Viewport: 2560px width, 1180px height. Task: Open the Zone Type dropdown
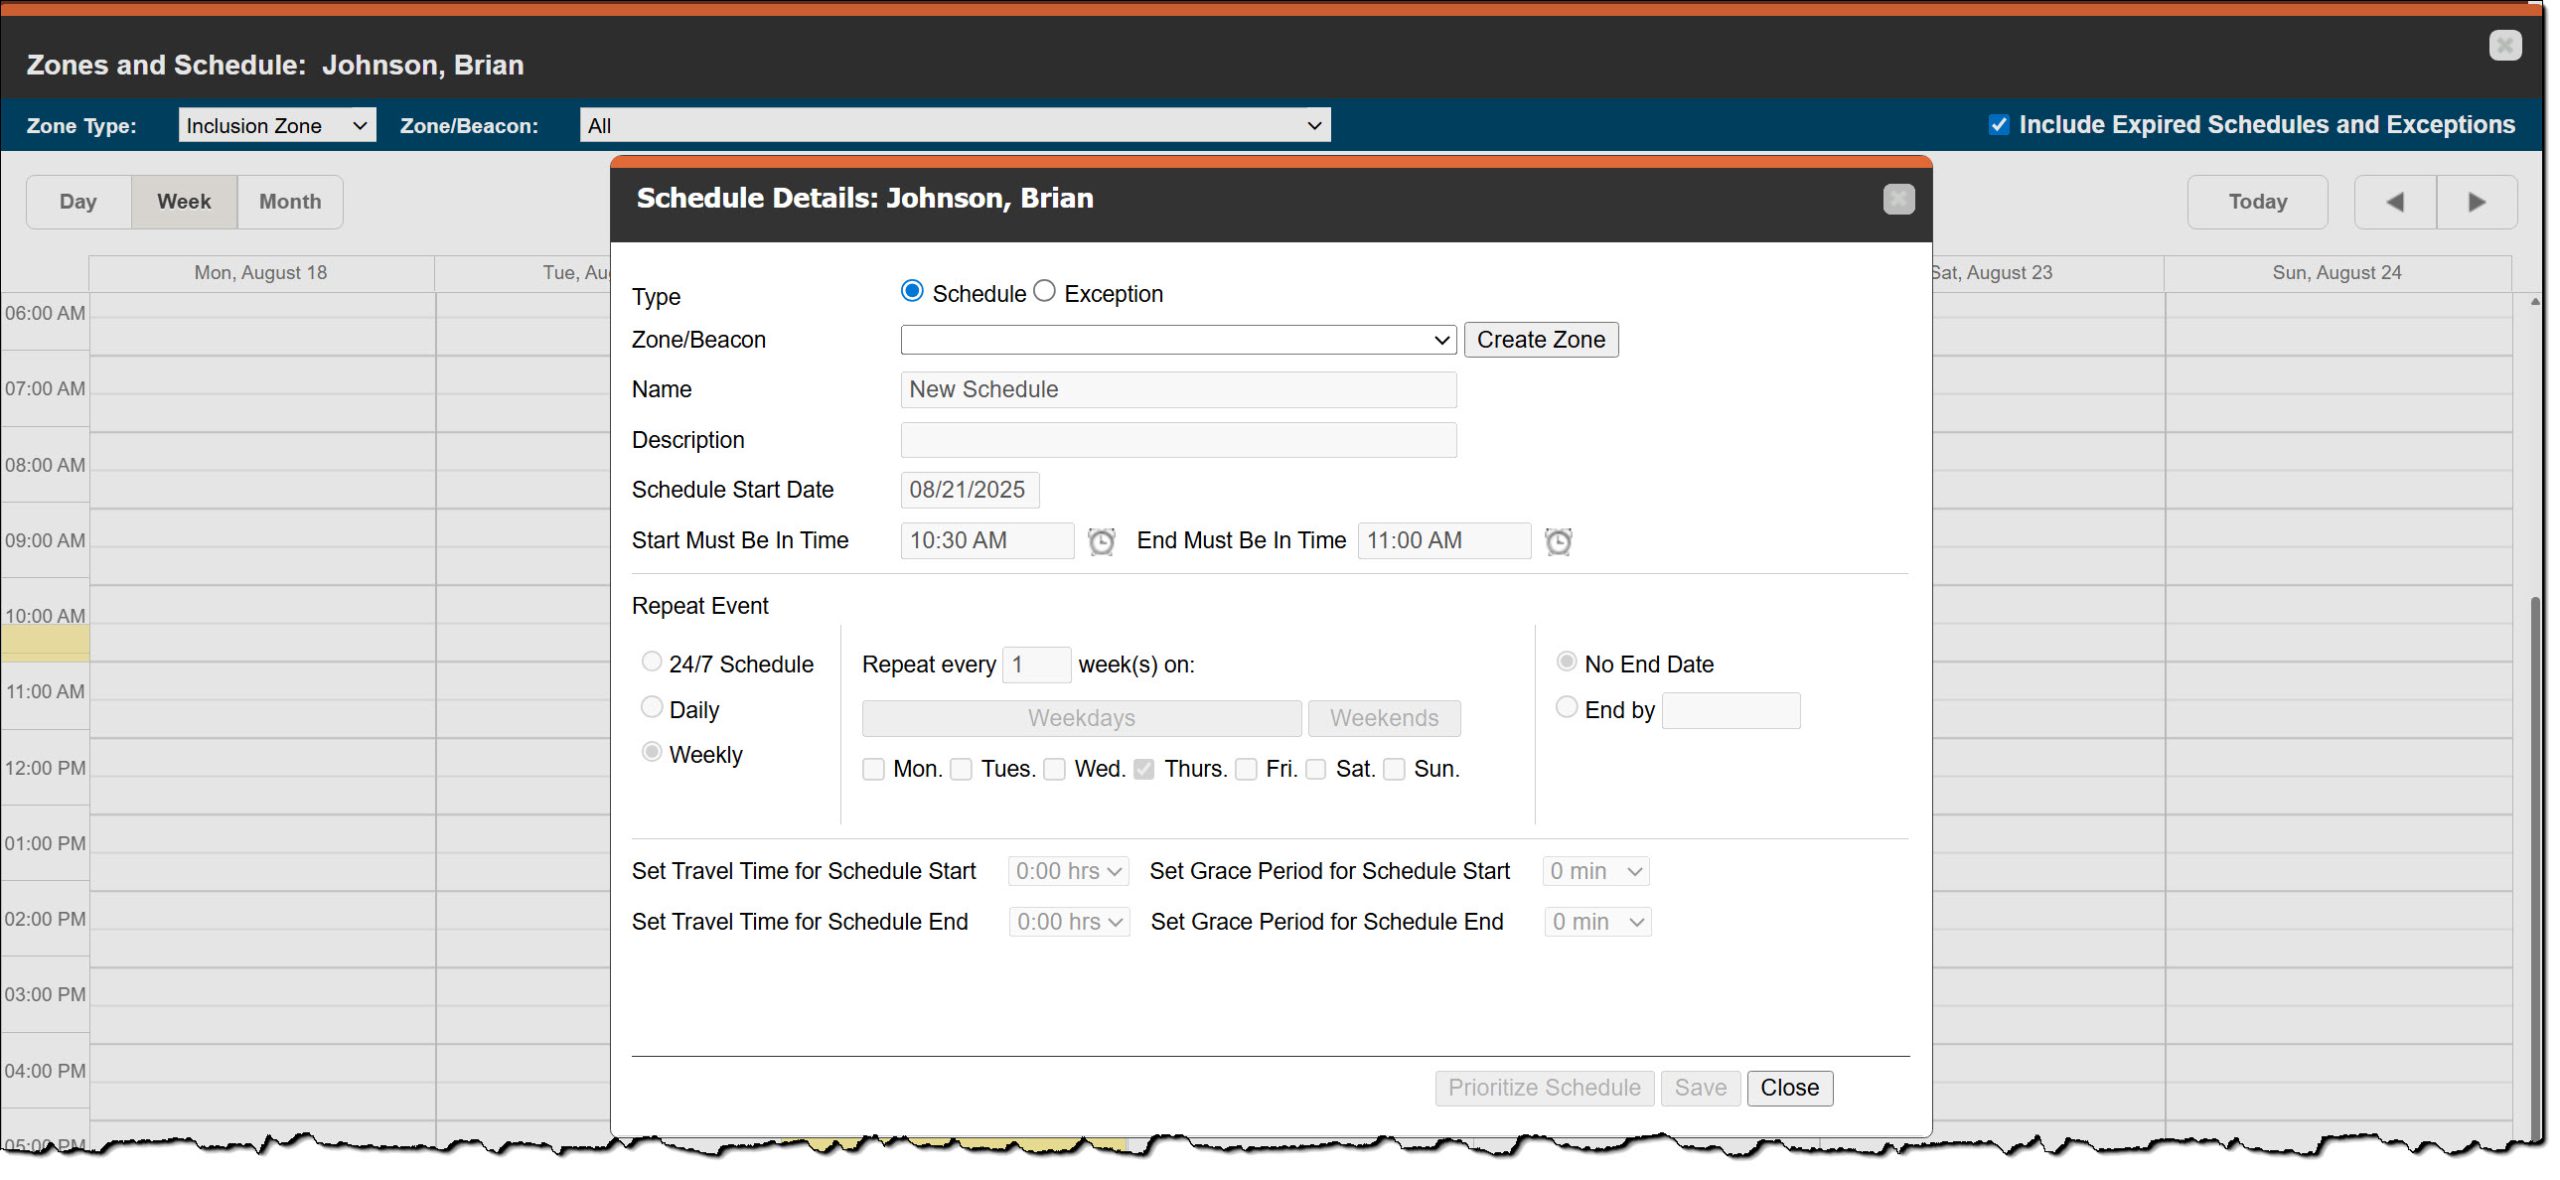pos(277,125)
